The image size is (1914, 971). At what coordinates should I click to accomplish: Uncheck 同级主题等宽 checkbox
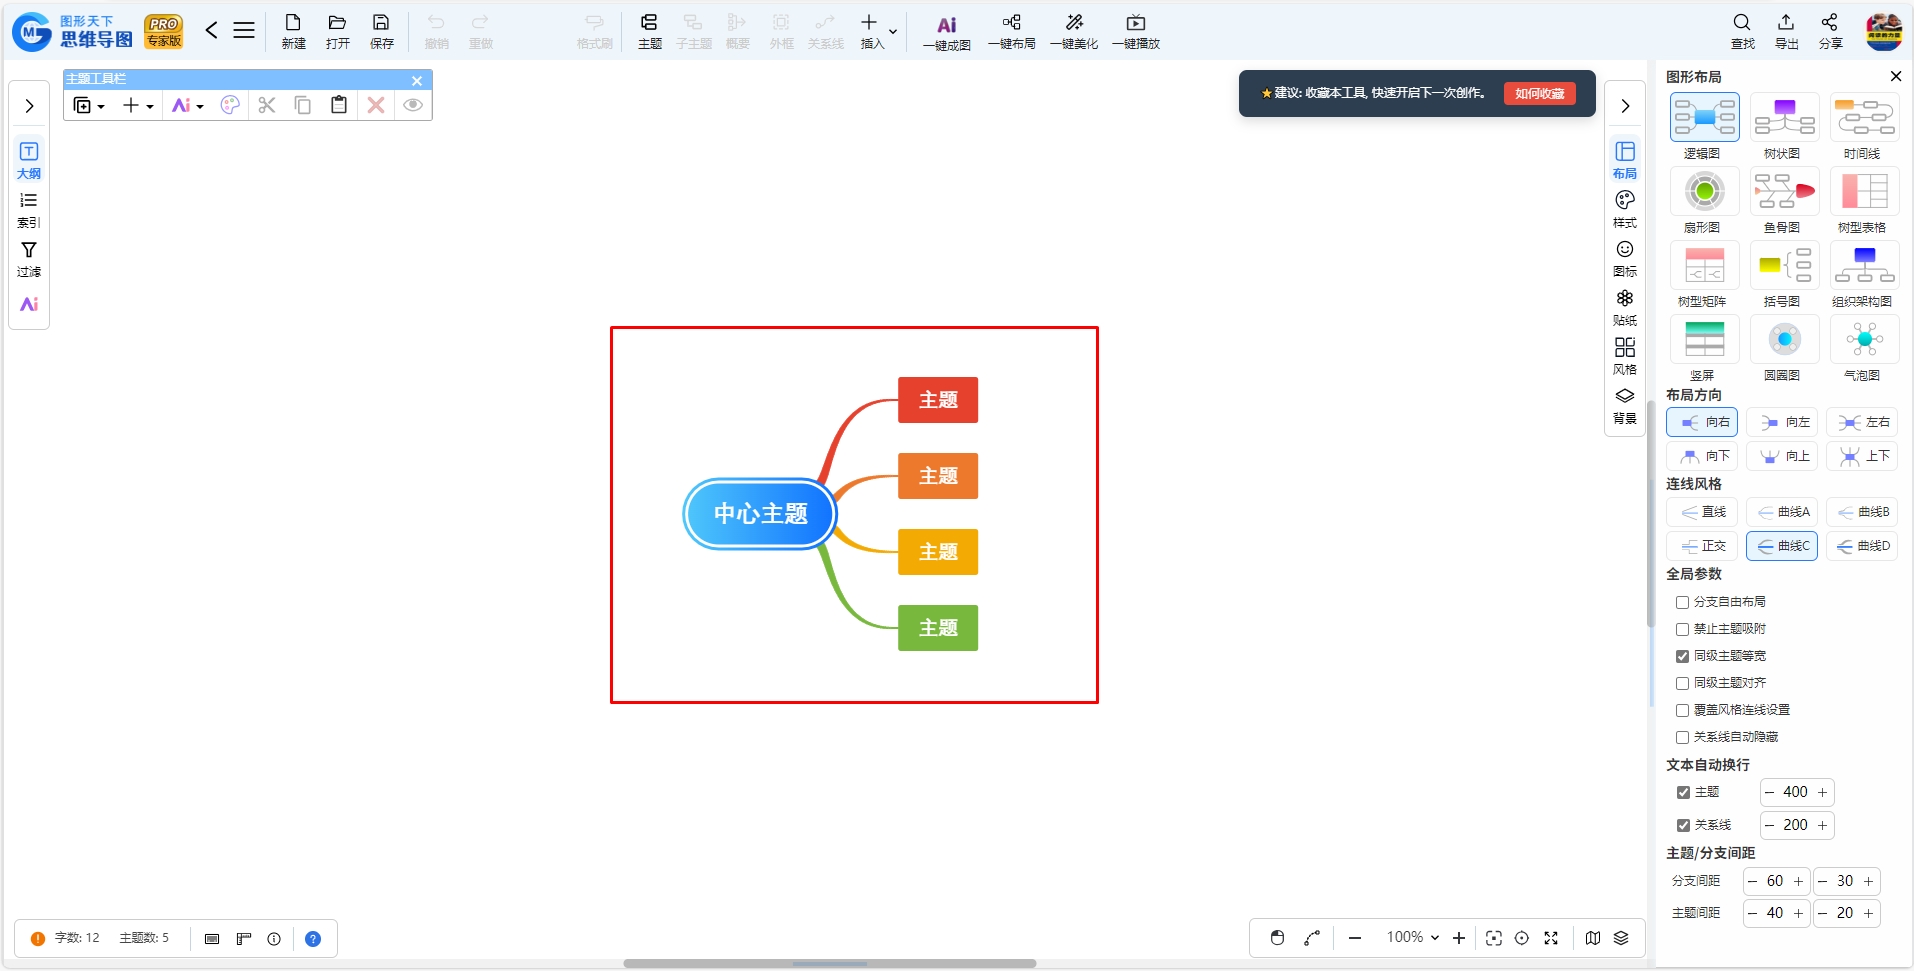1682,656
